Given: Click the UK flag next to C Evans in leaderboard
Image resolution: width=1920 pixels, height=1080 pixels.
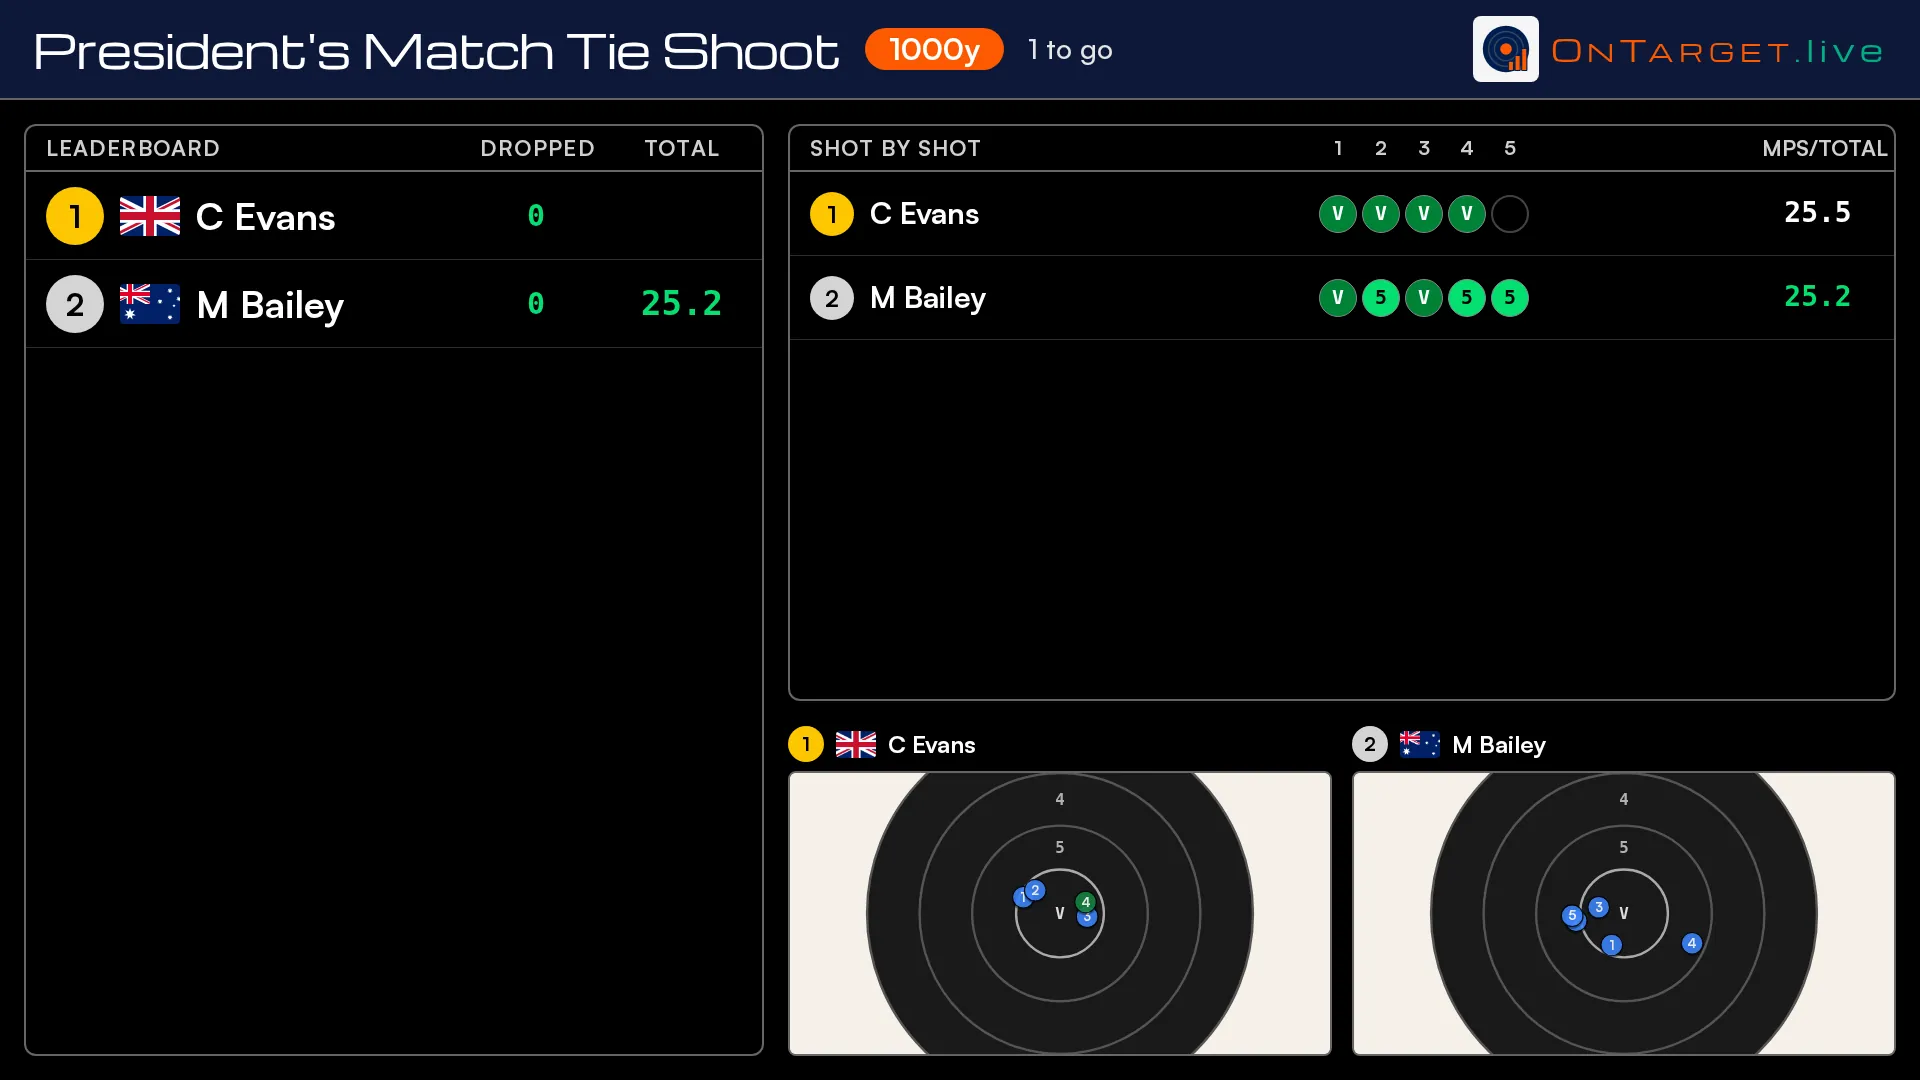Looking at the screenshot, I should (x=150, y=216).
